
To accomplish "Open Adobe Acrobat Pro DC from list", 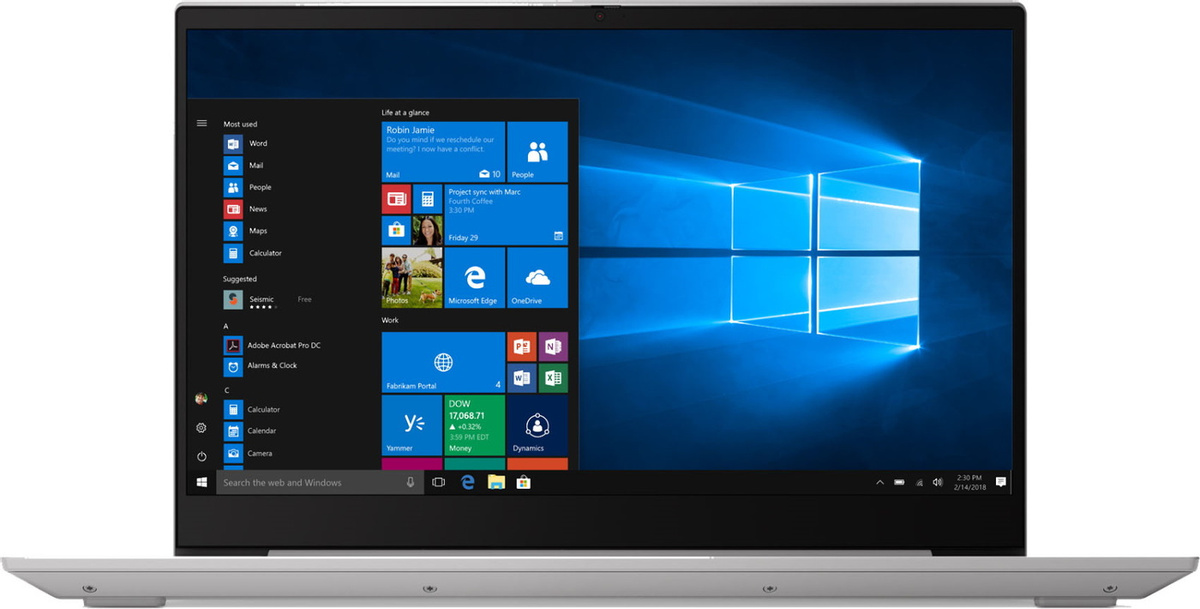I will coord(284,345).
